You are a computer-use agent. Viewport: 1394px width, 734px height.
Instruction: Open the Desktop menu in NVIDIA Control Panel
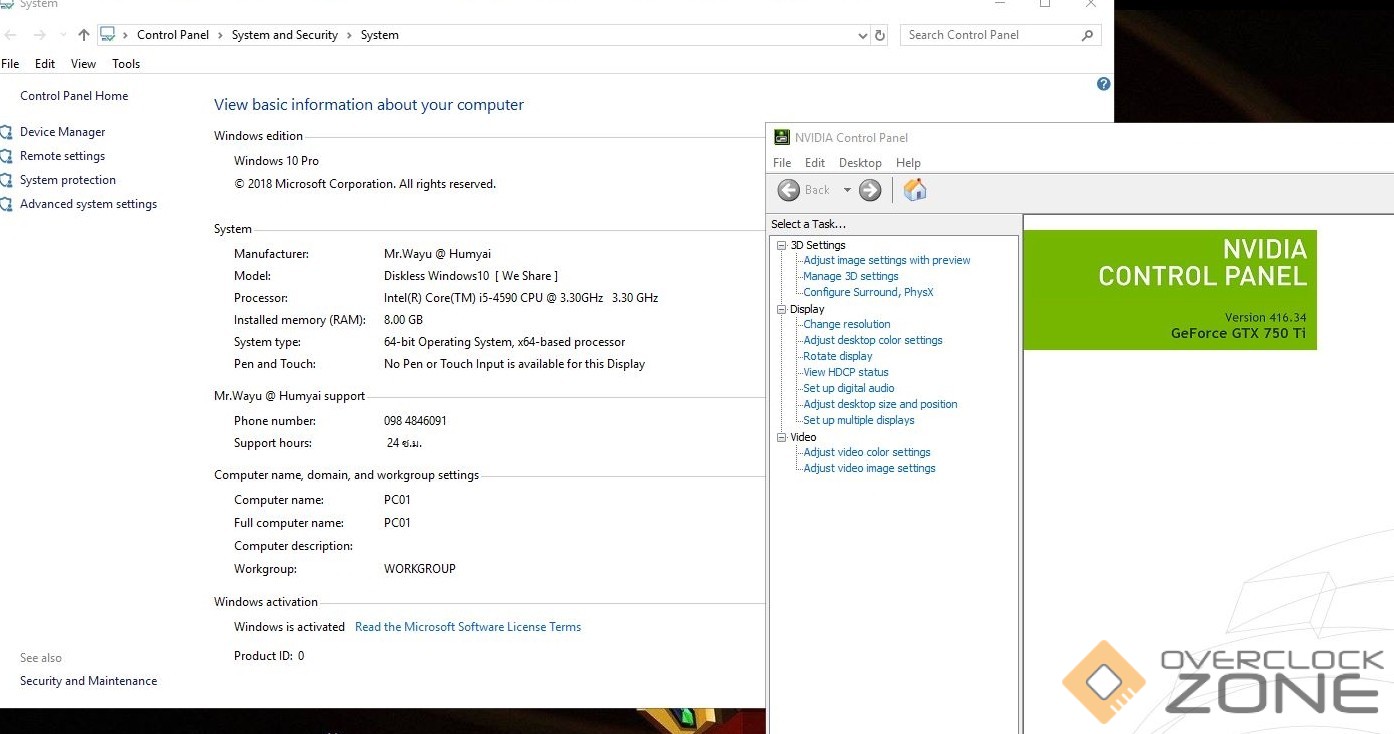(860, 163)
